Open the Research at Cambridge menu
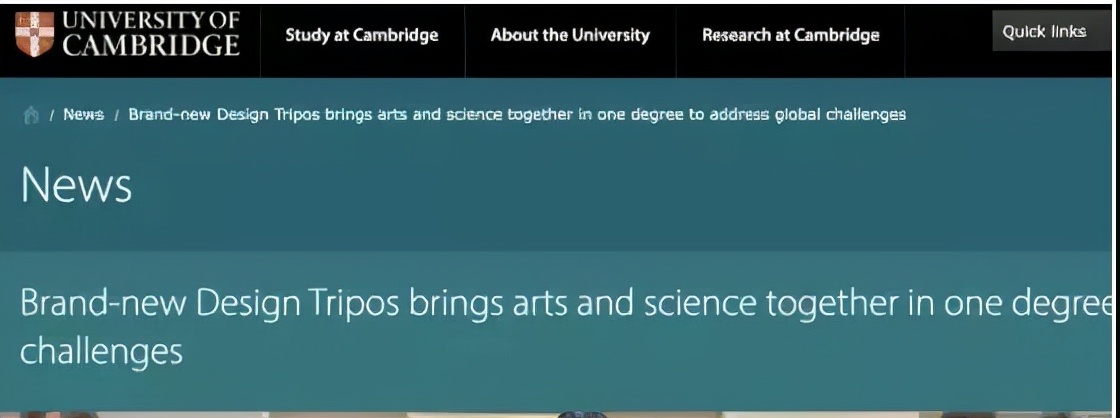This screenshot has height=418, width=1120. 791,35
